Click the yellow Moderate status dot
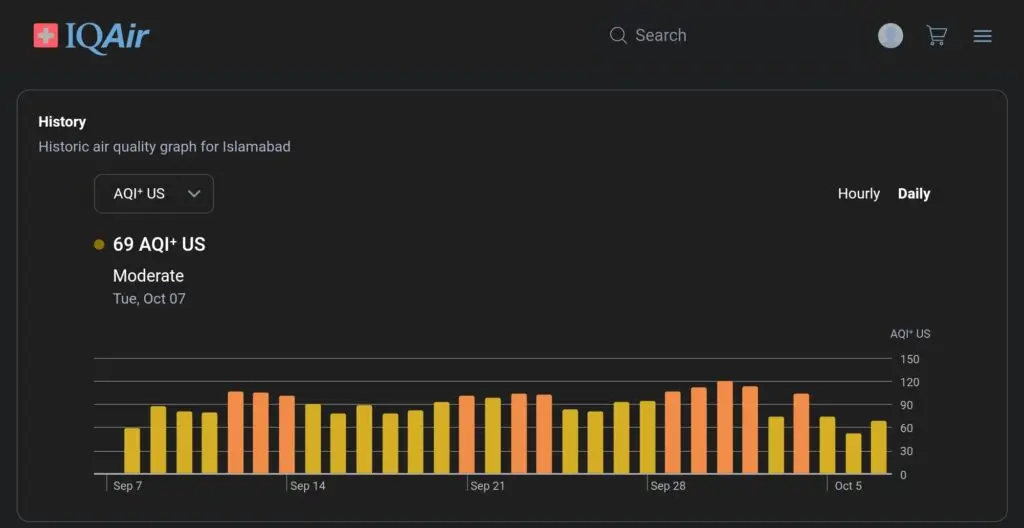 click(x=99, y=244)
